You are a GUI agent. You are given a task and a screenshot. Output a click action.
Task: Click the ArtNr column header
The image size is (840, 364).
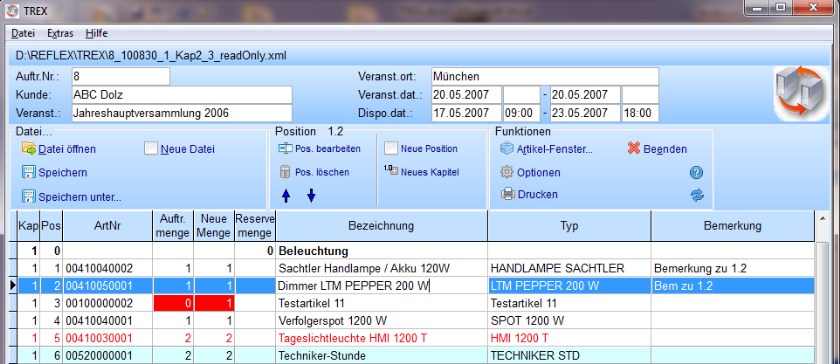pyautogui.click(x=107, y=226)
